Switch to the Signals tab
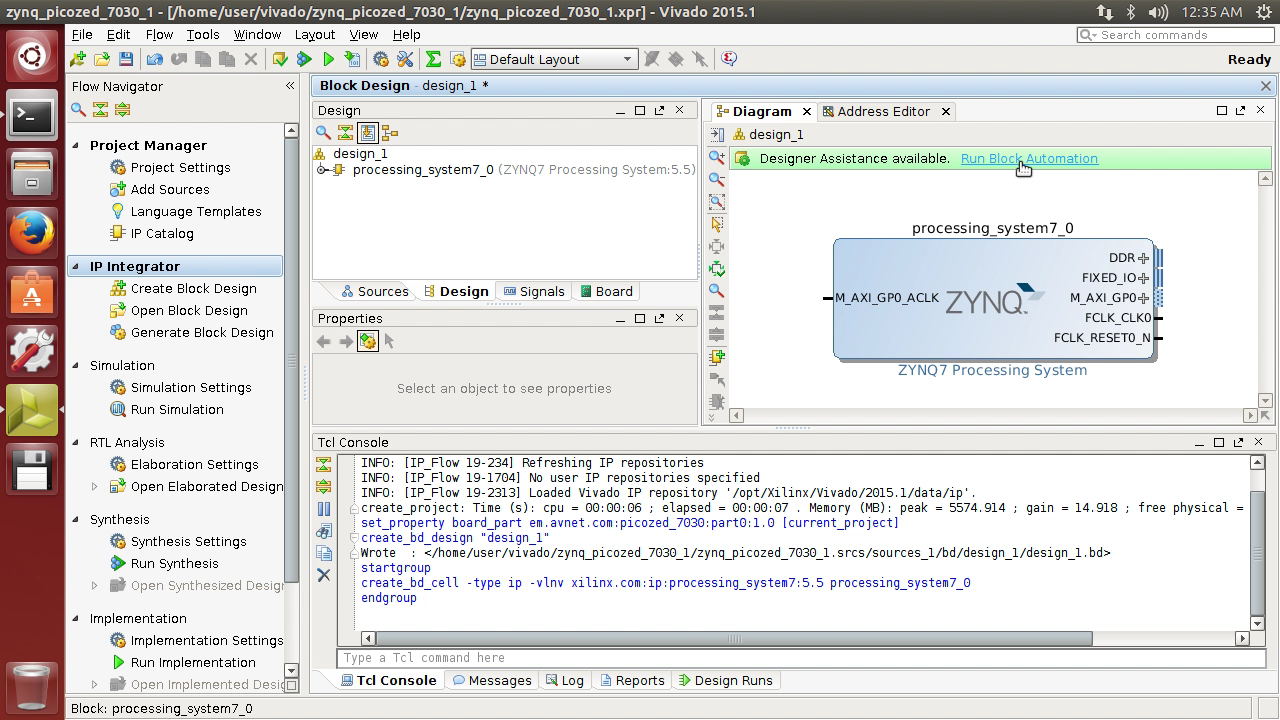 [x=534, y=291]
